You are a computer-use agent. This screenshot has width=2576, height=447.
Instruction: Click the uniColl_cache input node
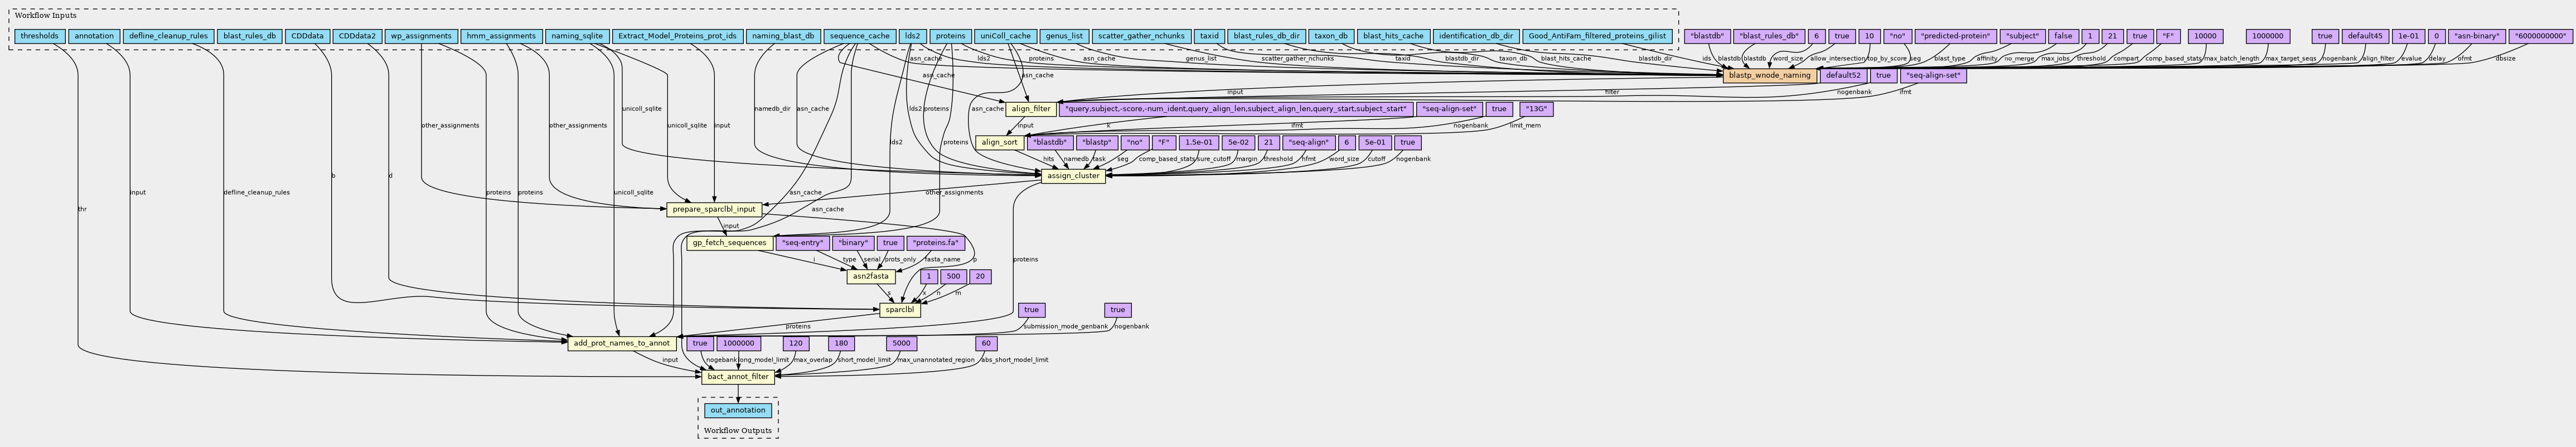pos(1005,36)
